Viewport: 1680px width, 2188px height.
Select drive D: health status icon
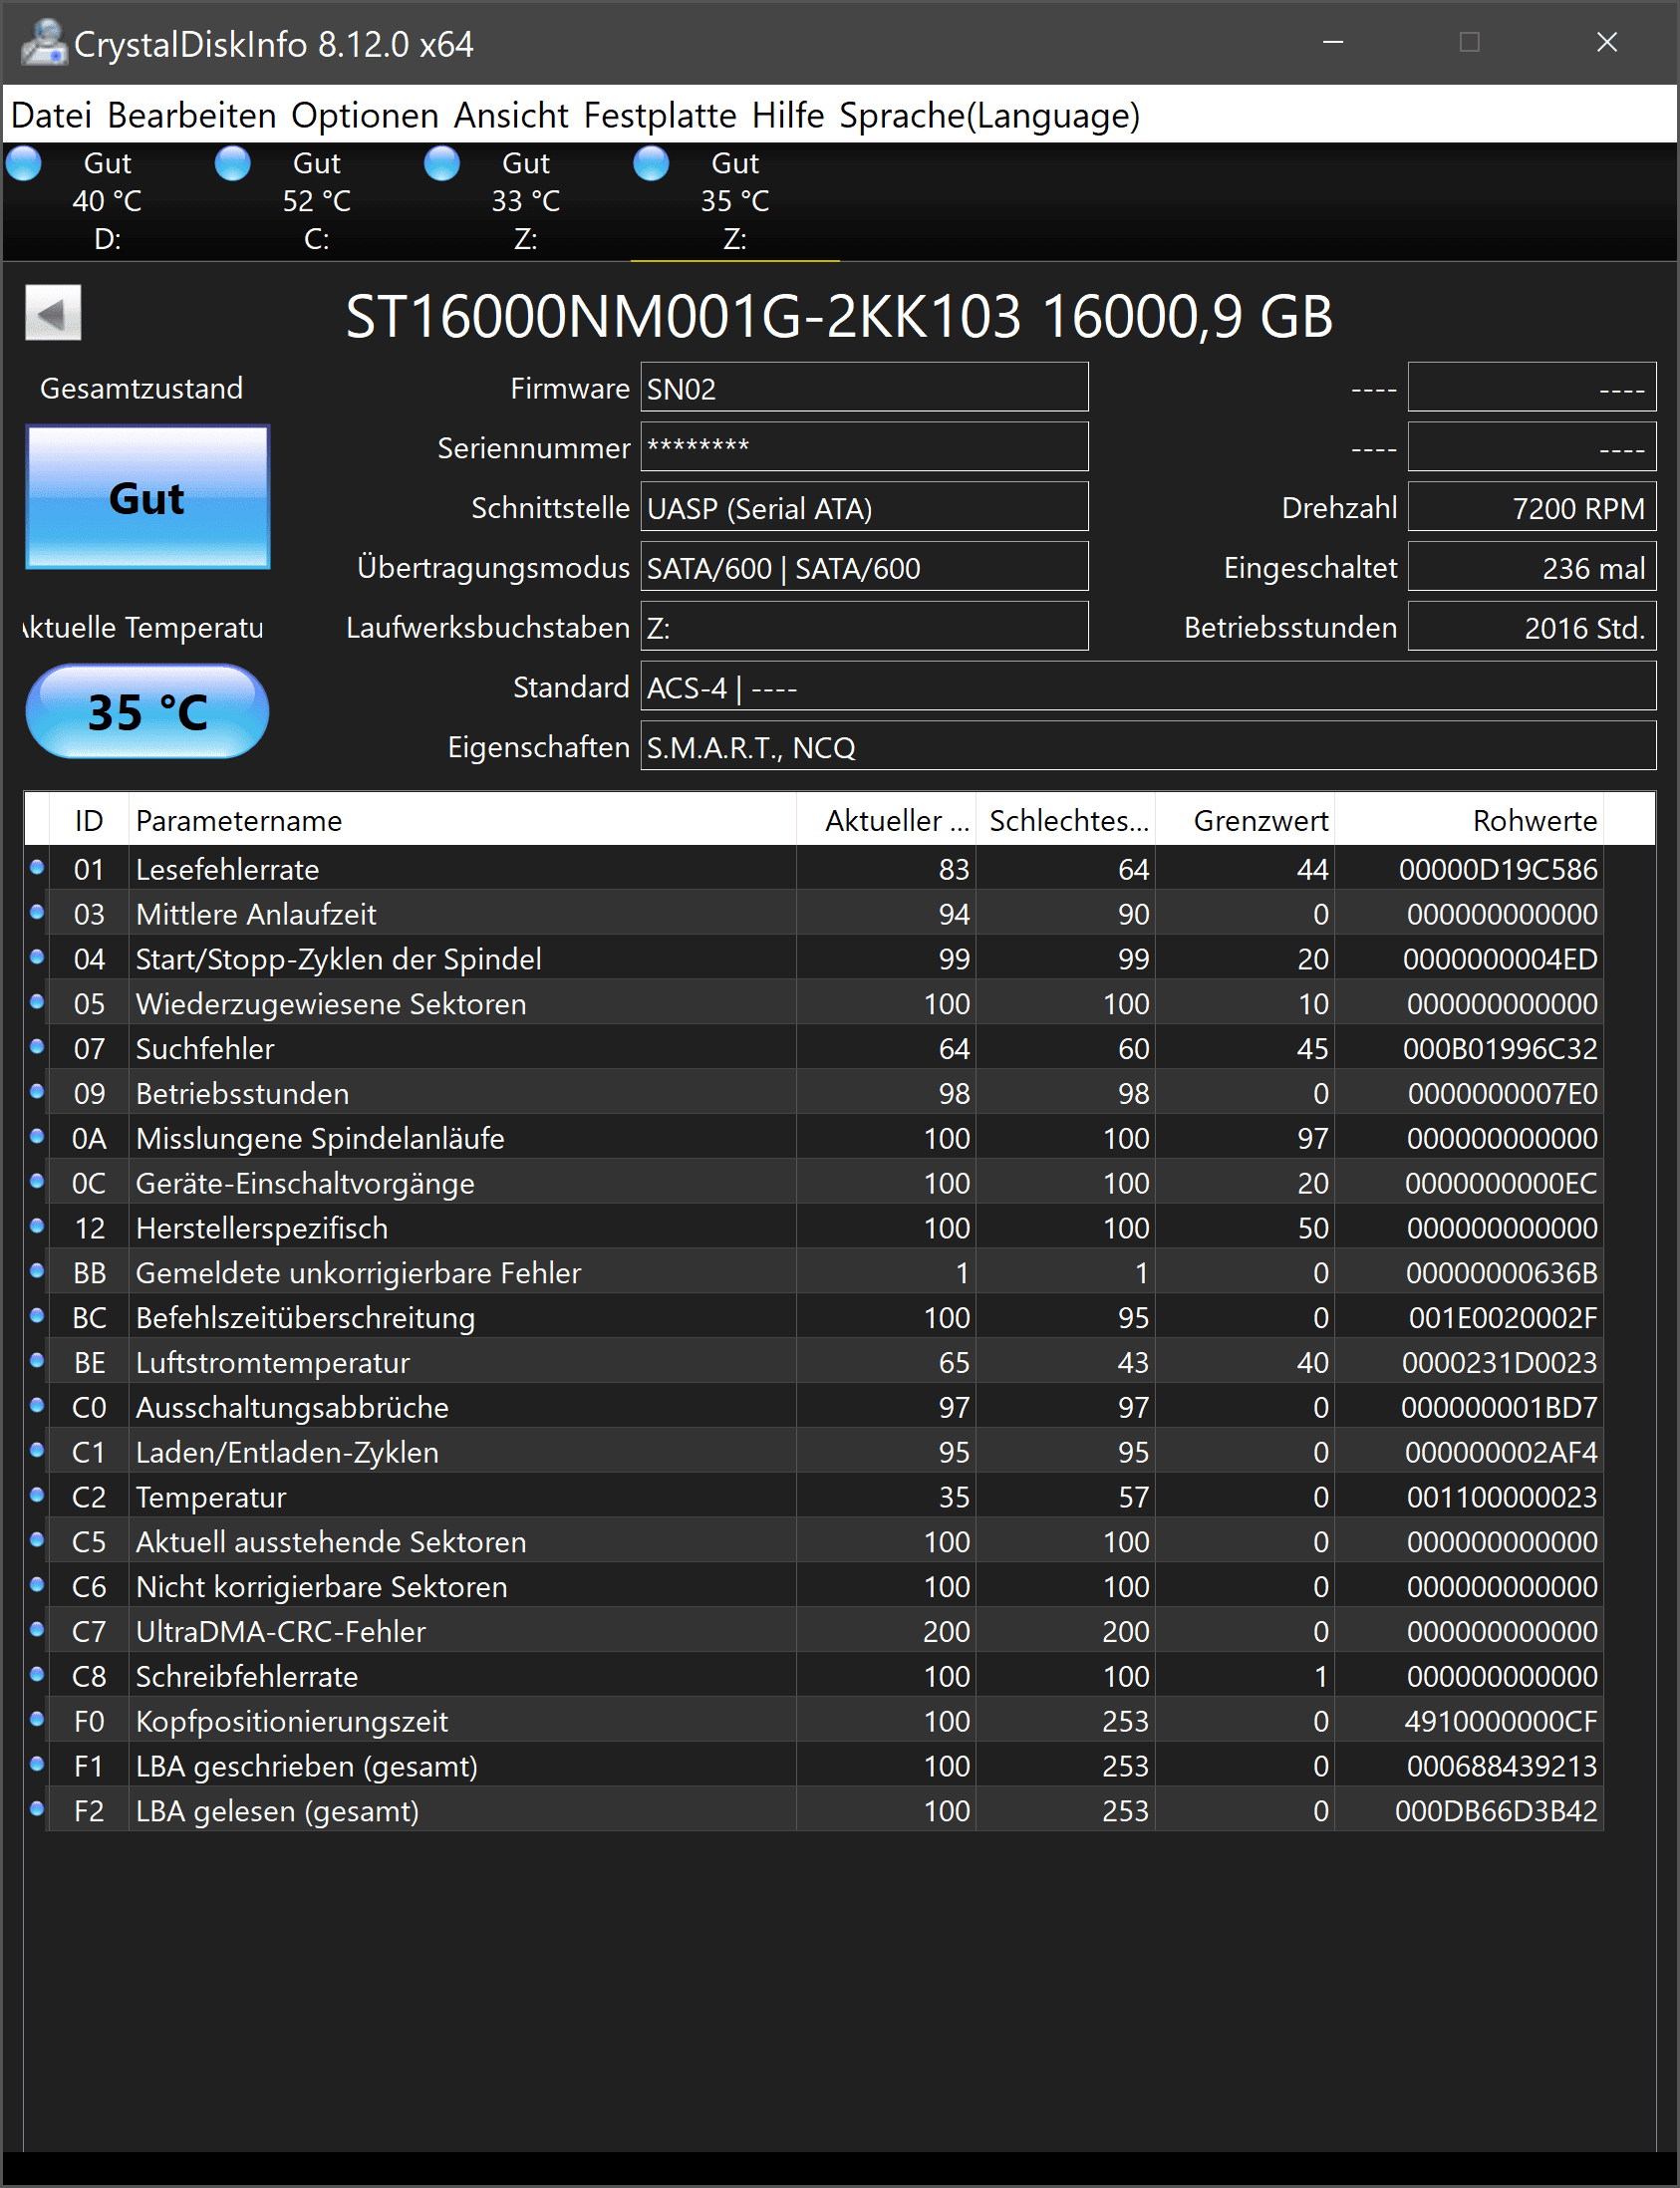pyautogui.click(x=24, y=163)
